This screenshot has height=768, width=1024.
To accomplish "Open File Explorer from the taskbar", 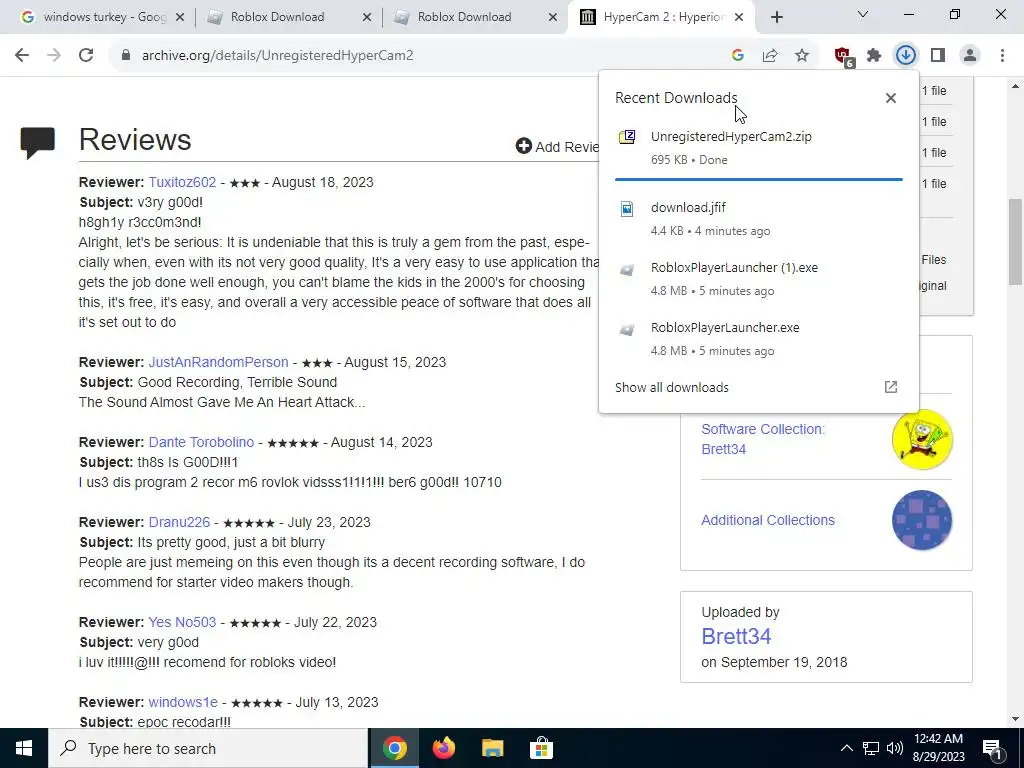I will pos(492,748).
